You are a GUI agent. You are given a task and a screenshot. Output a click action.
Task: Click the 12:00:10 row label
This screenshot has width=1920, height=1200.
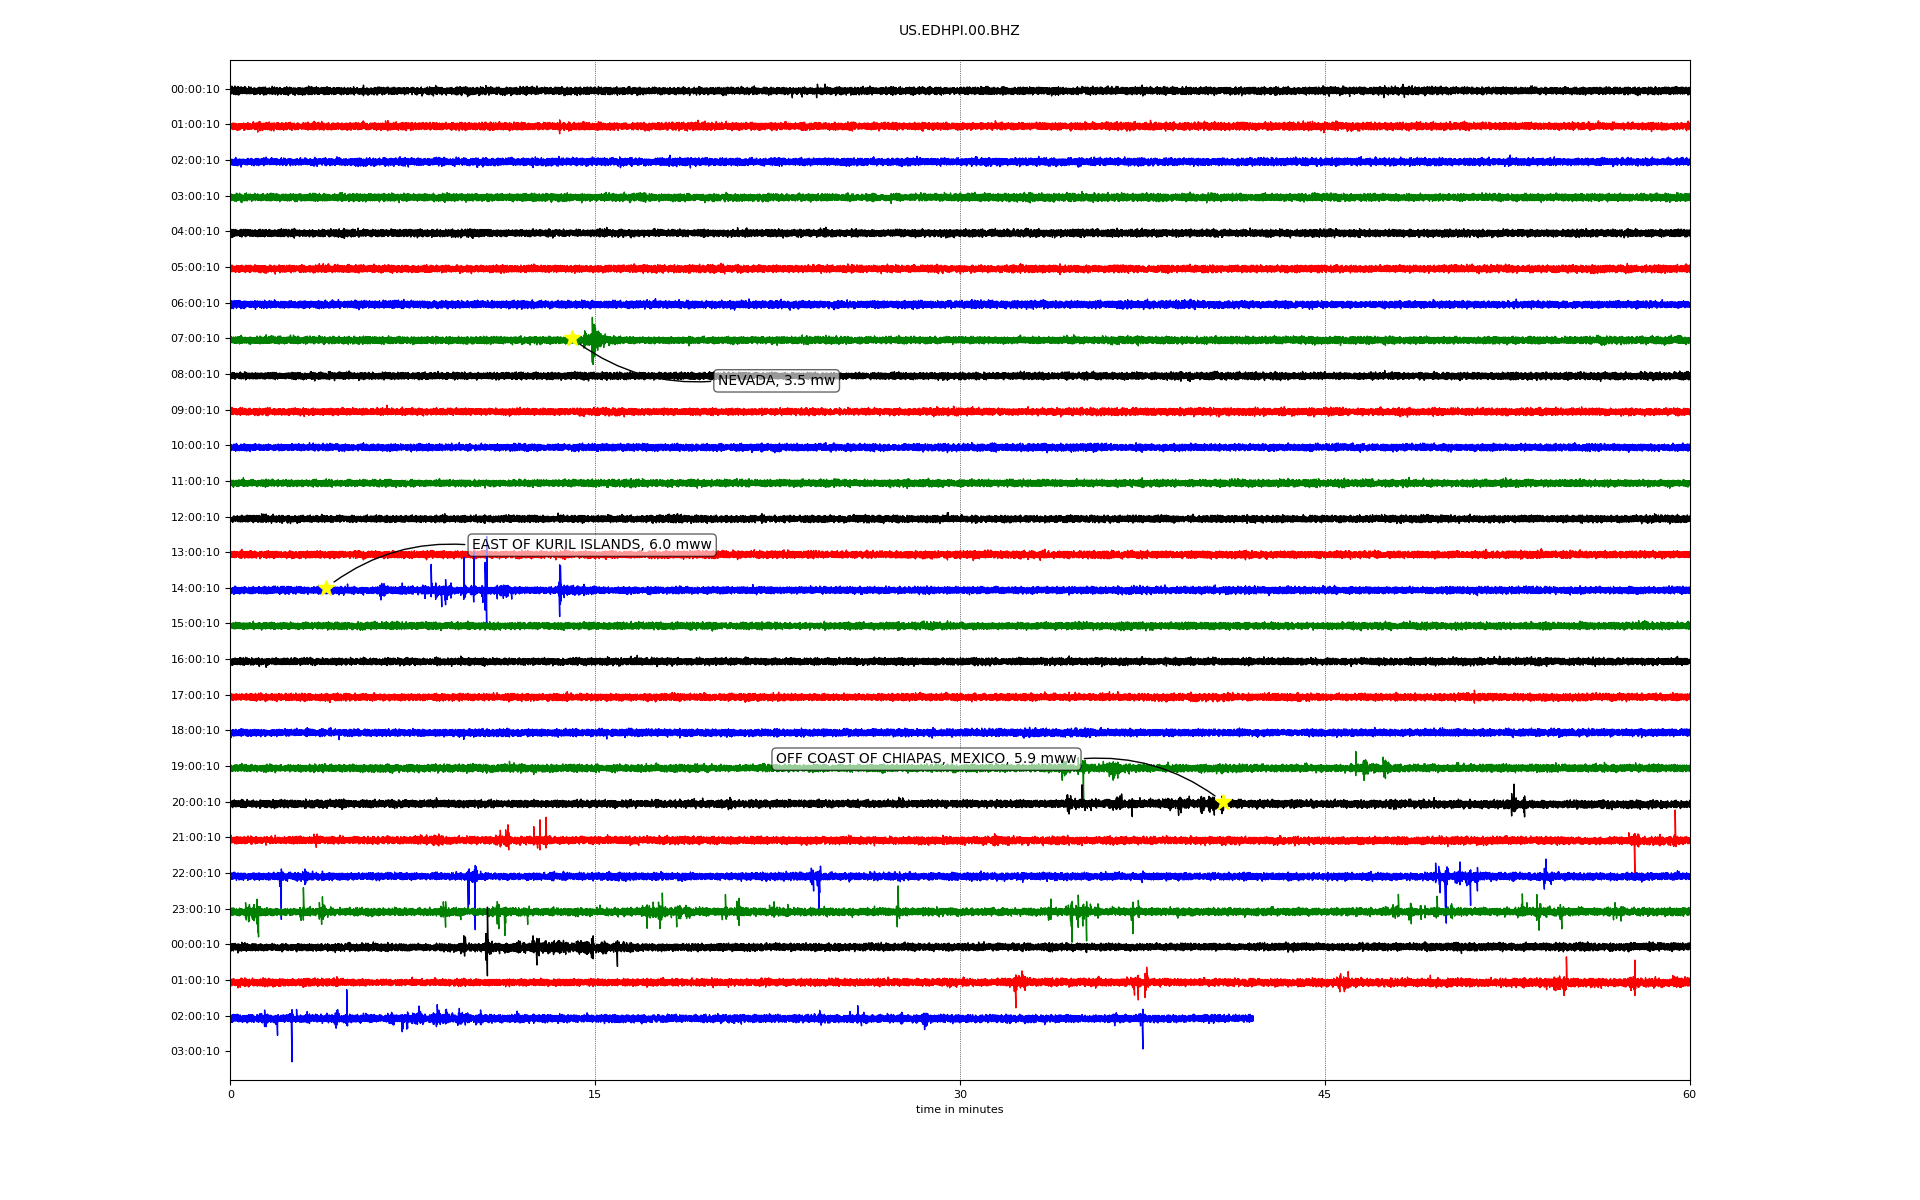pos(195,518)
